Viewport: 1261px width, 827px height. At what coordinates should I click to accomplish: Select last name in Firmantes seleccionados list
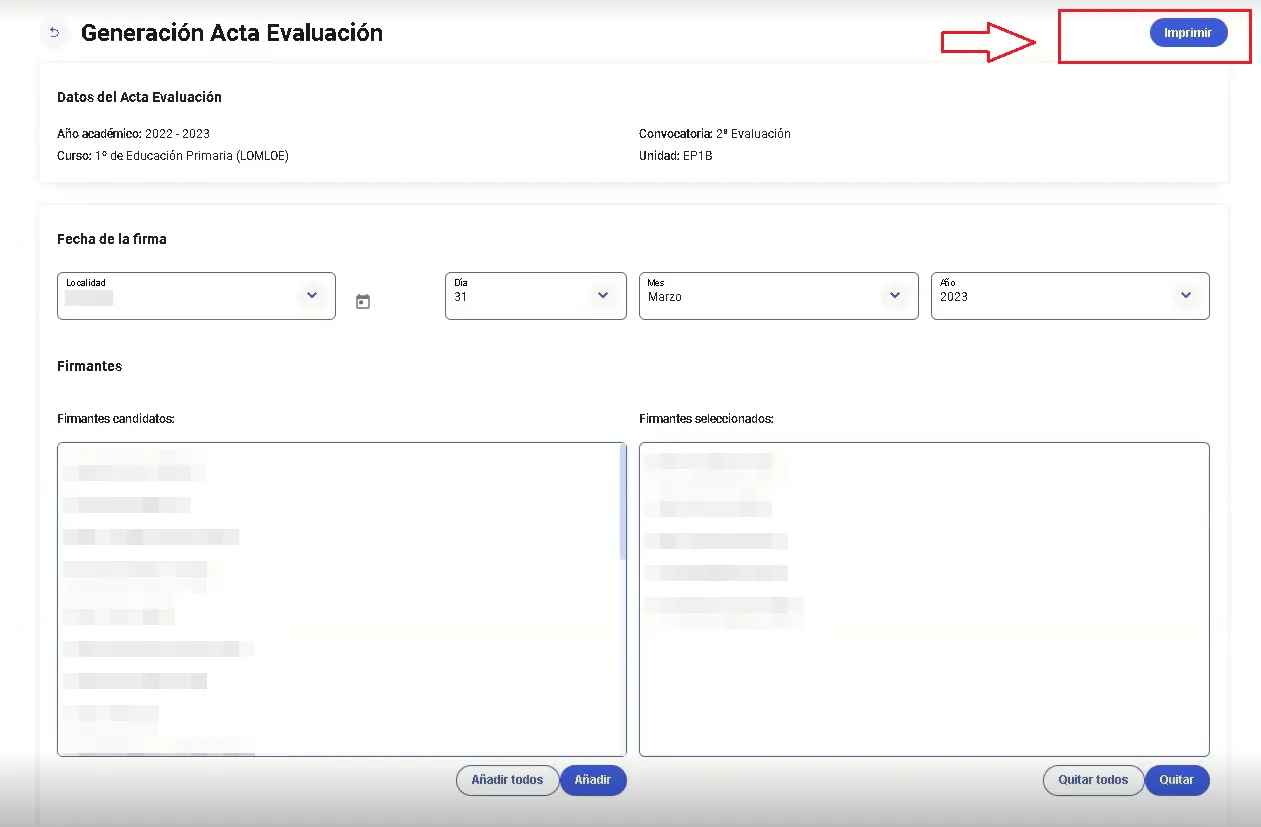(724, 607)
